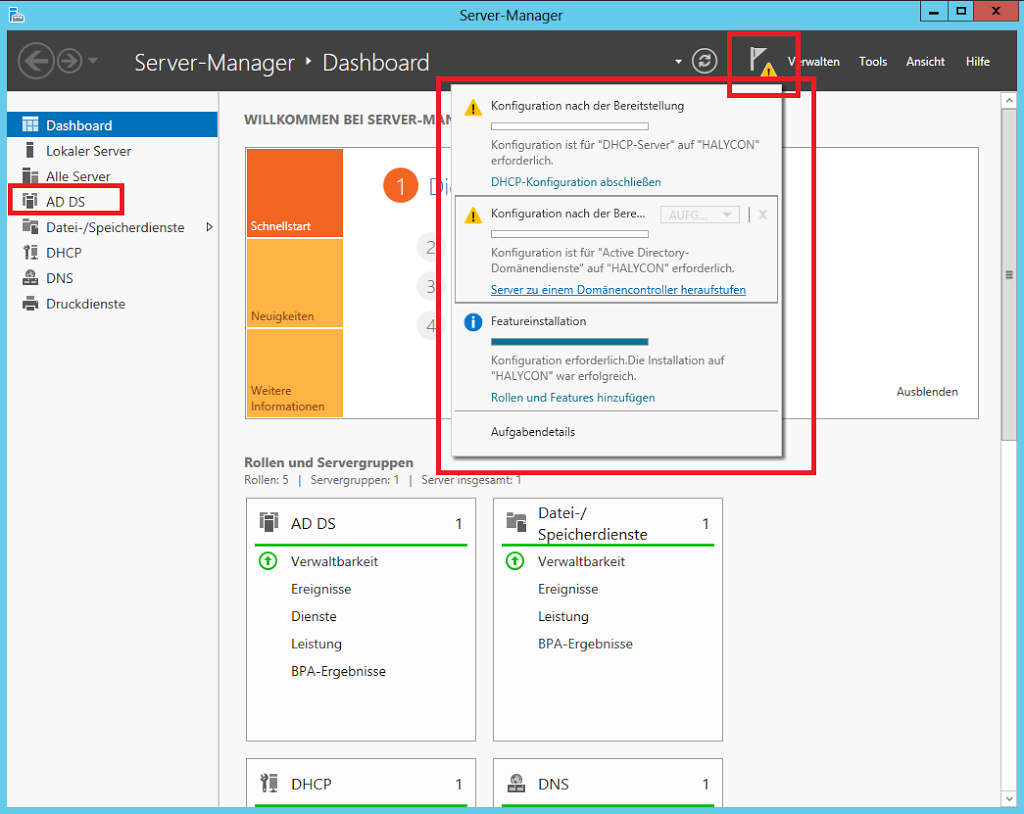Image resolution: width=1024 pixels, height=814 pixels.
Task: Click green Verwaltbarkeit status icon in AD DS tile
Action: click(267, 561)
